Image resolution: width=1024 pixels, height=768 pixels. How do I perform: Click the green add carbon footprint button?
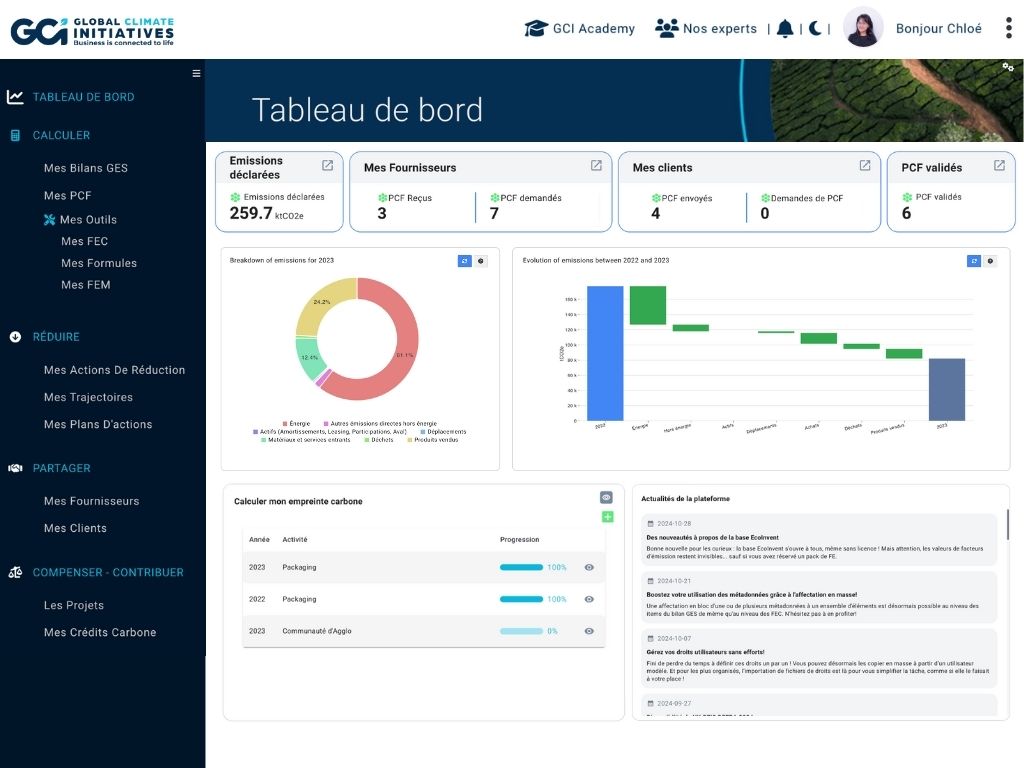click(x=607, y=517)
